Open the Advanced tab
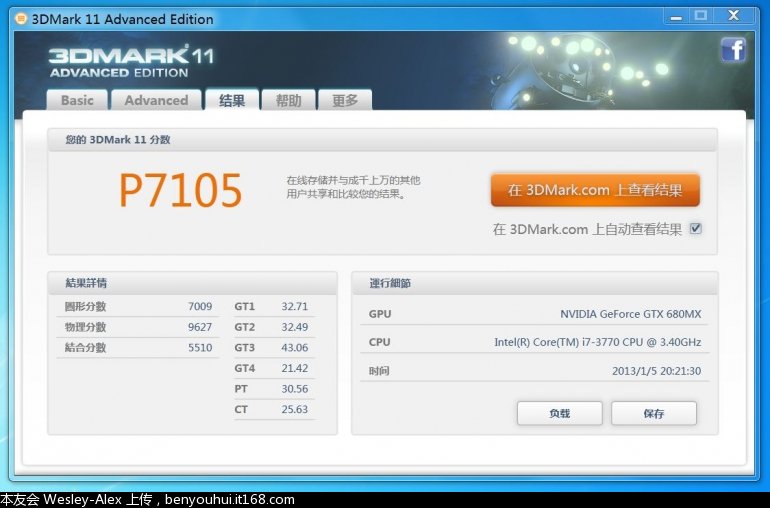Image resolution: width=770 pixels, height=508 pixels. (156, 100)
